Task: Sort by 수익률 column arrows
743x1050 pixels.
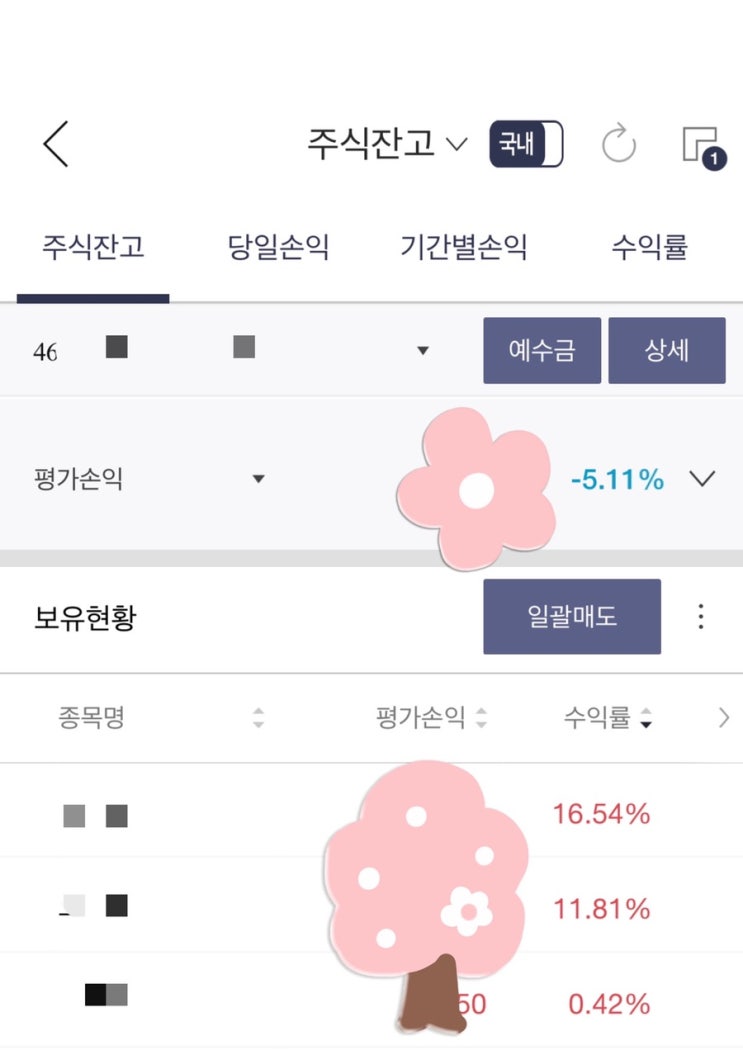Action: pos(645,718)
